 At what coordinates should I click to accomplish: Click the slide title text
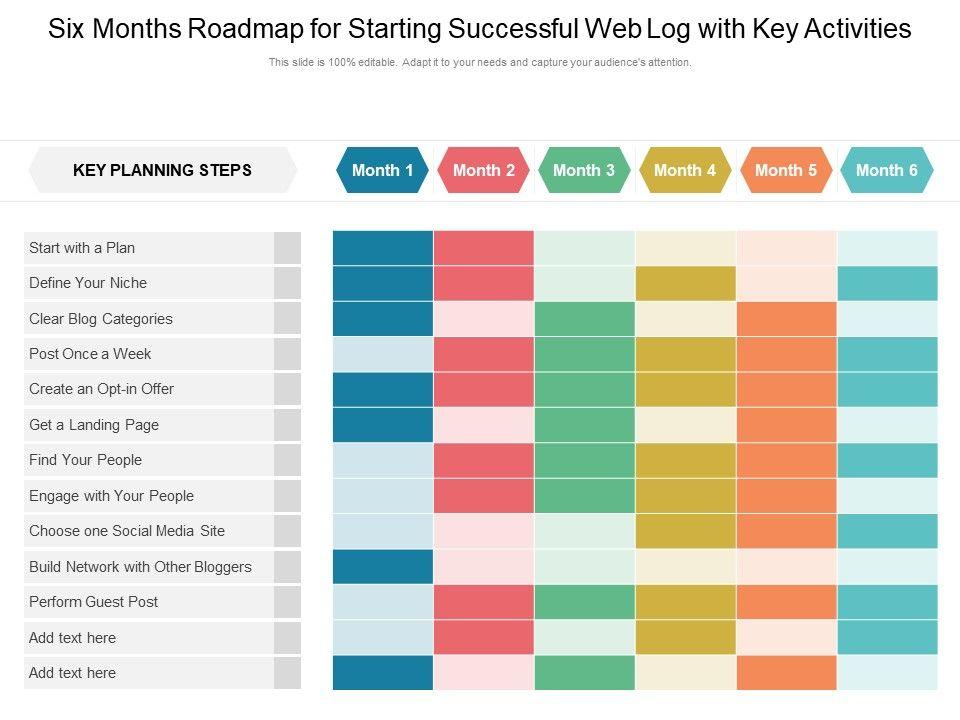tap(480, 29)
